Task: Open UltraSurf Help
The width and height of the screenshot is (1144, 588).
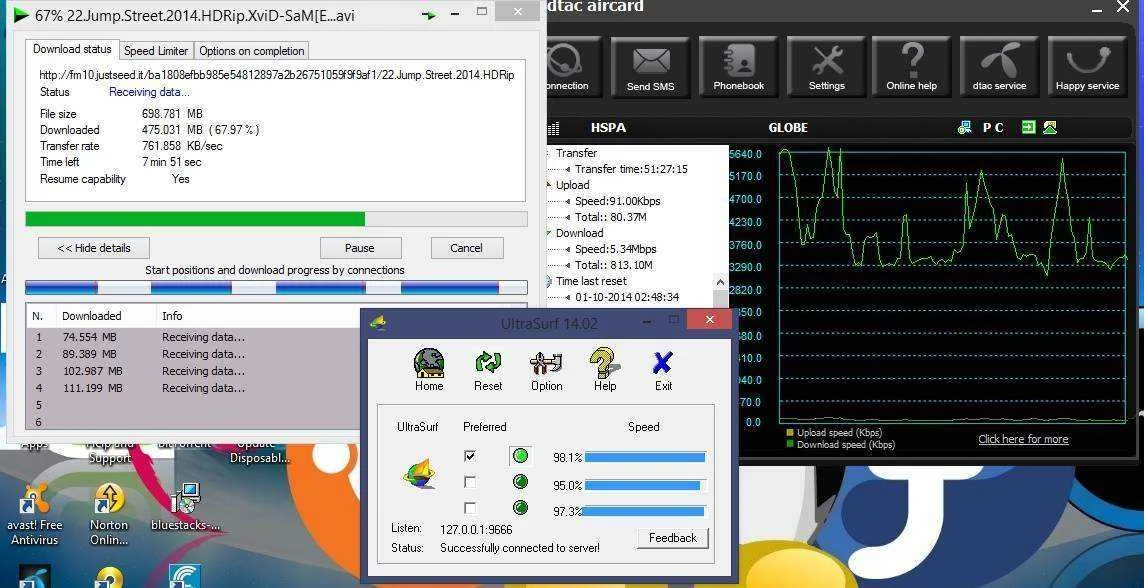Action: coord(605,370)
